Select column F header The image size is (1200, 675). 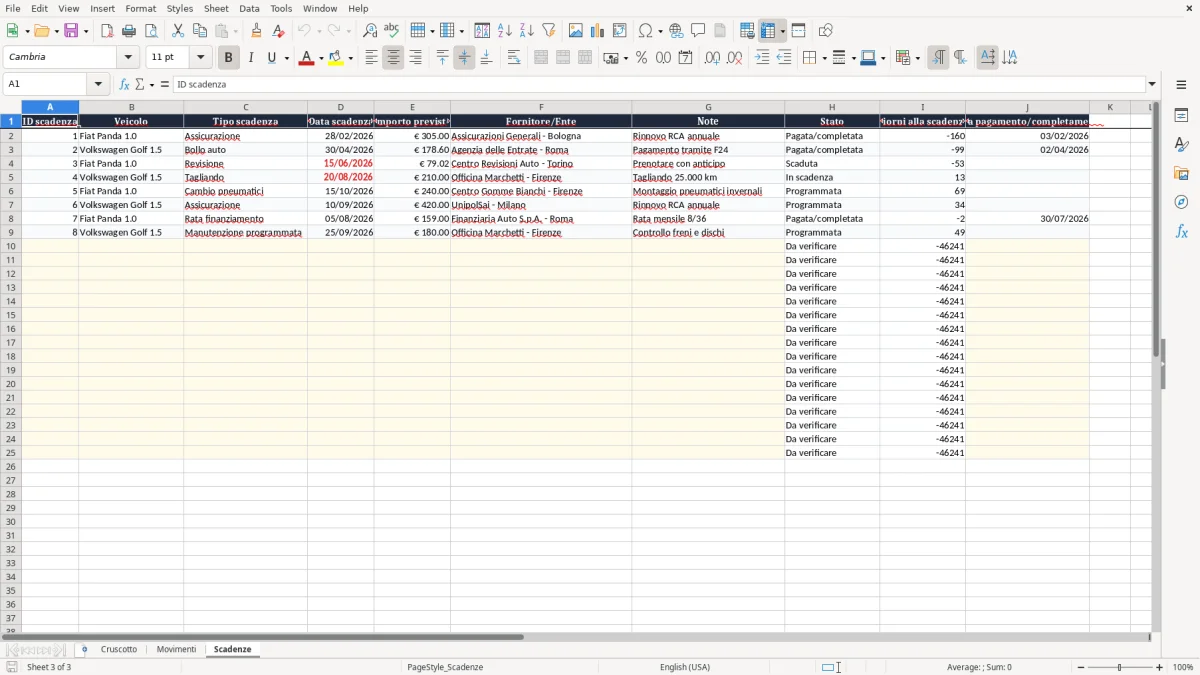[541, 107]
